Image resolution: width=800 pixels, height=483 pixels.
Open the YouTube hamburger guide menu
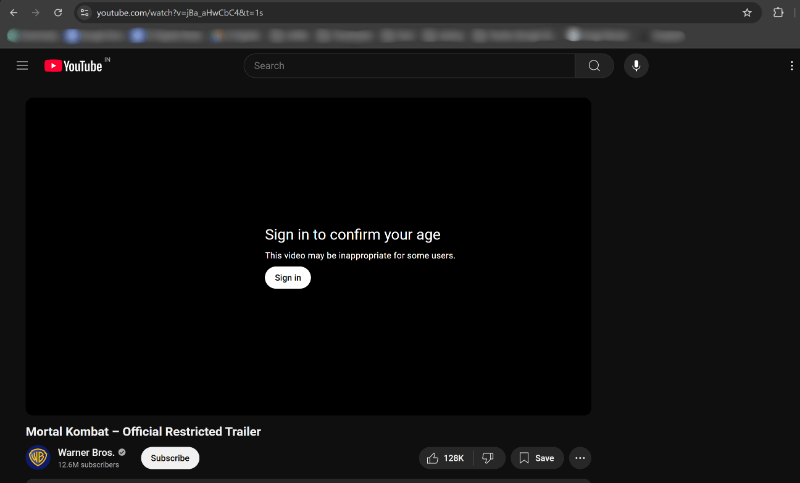[x=22, y=66]
